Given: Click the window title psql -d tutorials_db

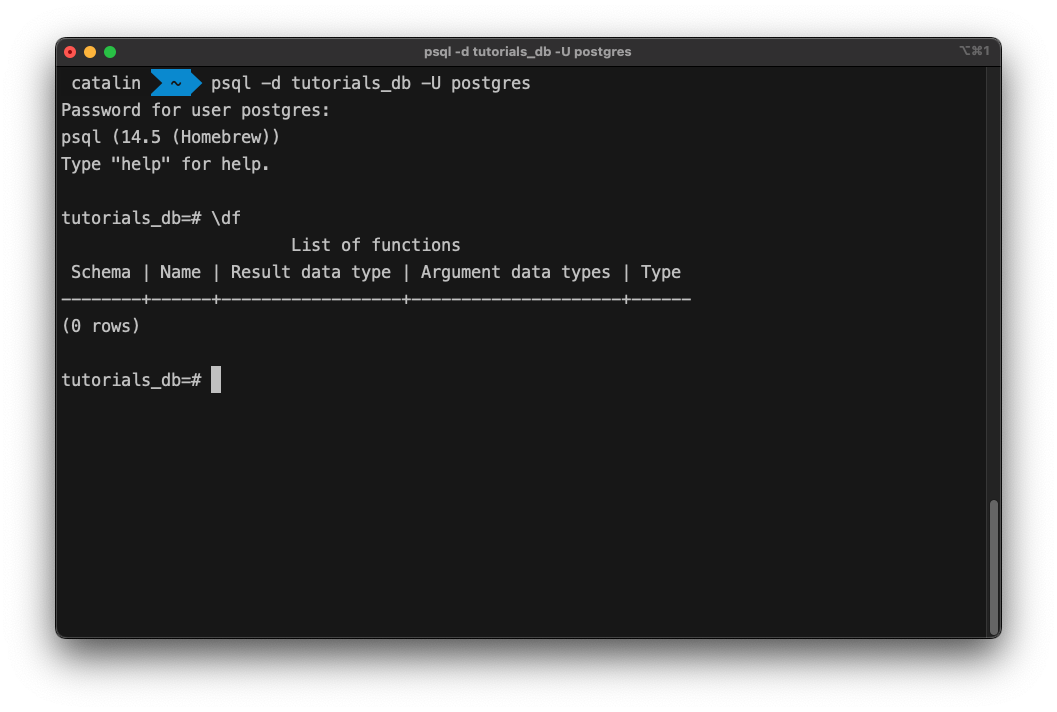Looking at the screenshot, I should pos(527,51).
